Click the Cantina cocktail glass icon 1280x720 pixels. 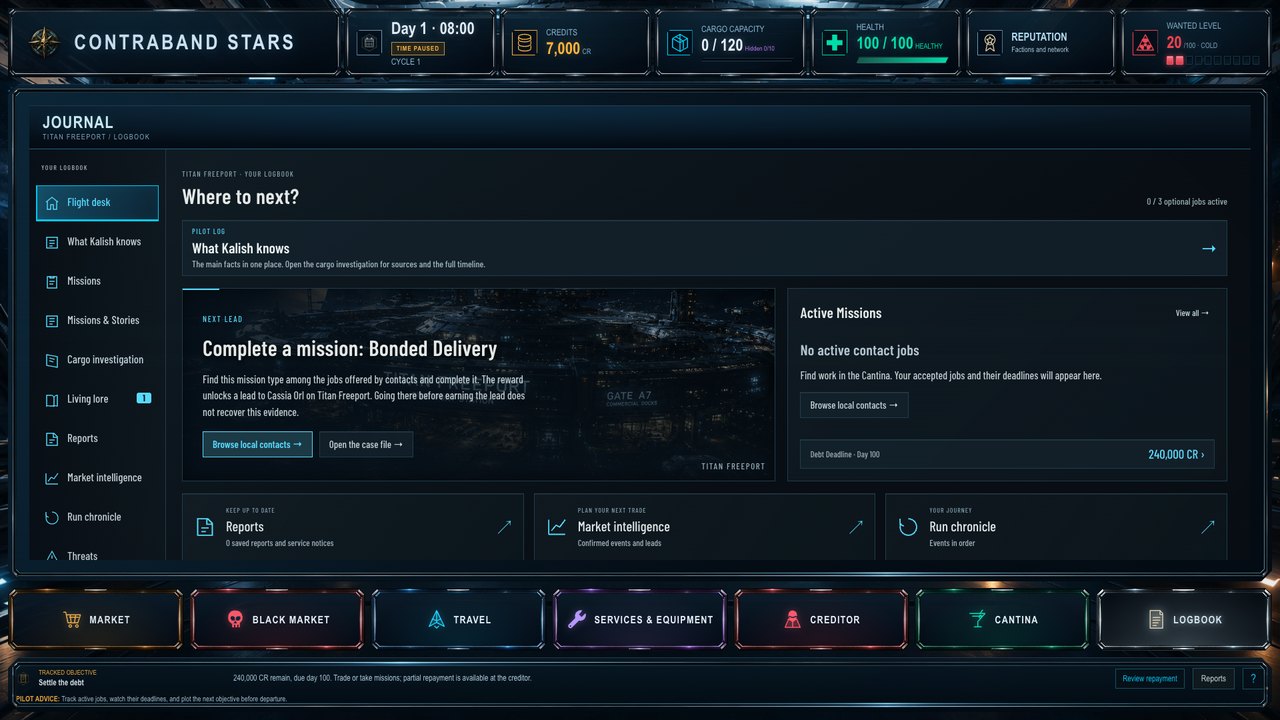[x=977, y=620]
